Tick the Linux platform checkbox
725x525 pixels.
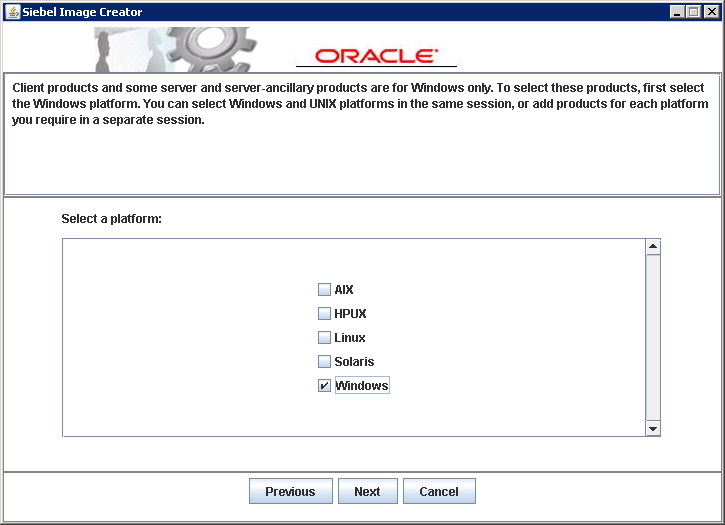[324, 338]
